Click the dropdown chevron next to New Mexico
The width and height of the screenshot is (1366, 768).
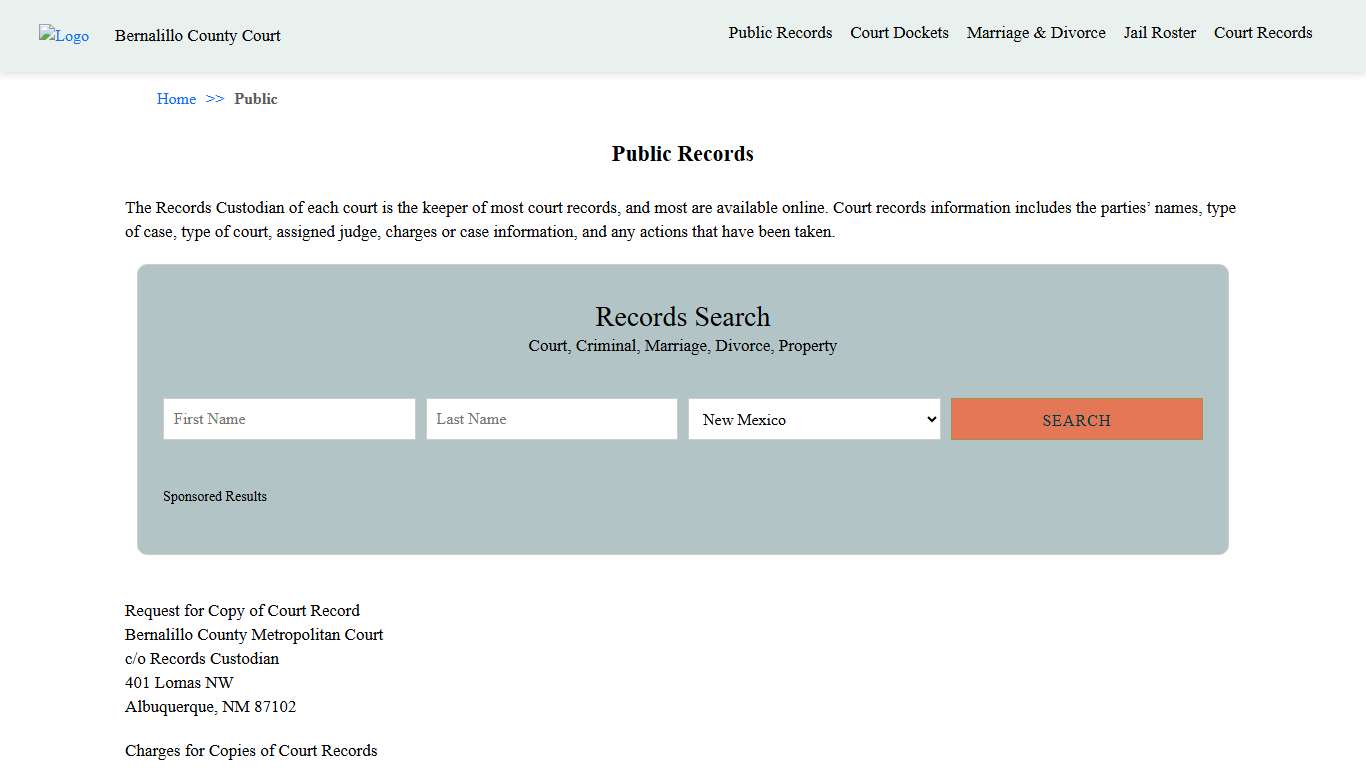point(929,419)
